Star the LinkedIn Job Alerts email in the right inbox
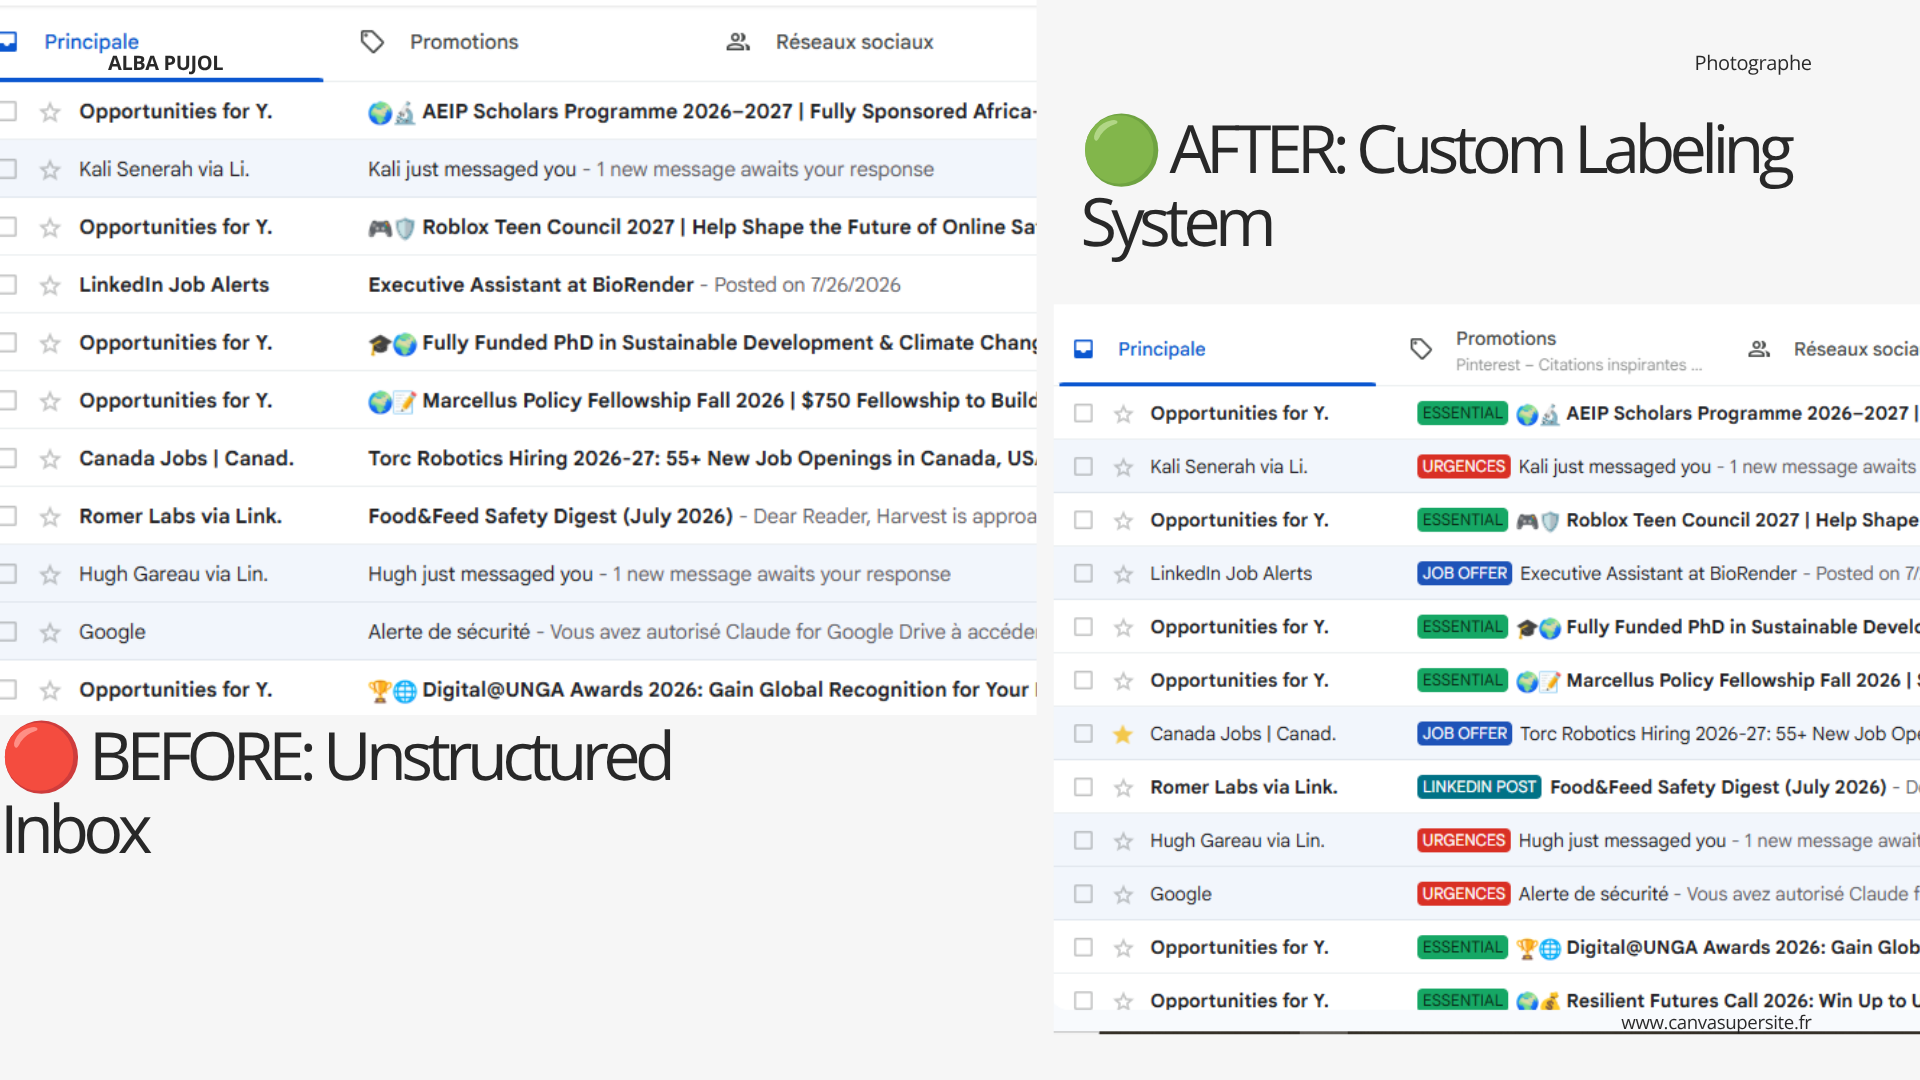The height and width of the screenshot is (1080, 1920). tap(1123, 575)
